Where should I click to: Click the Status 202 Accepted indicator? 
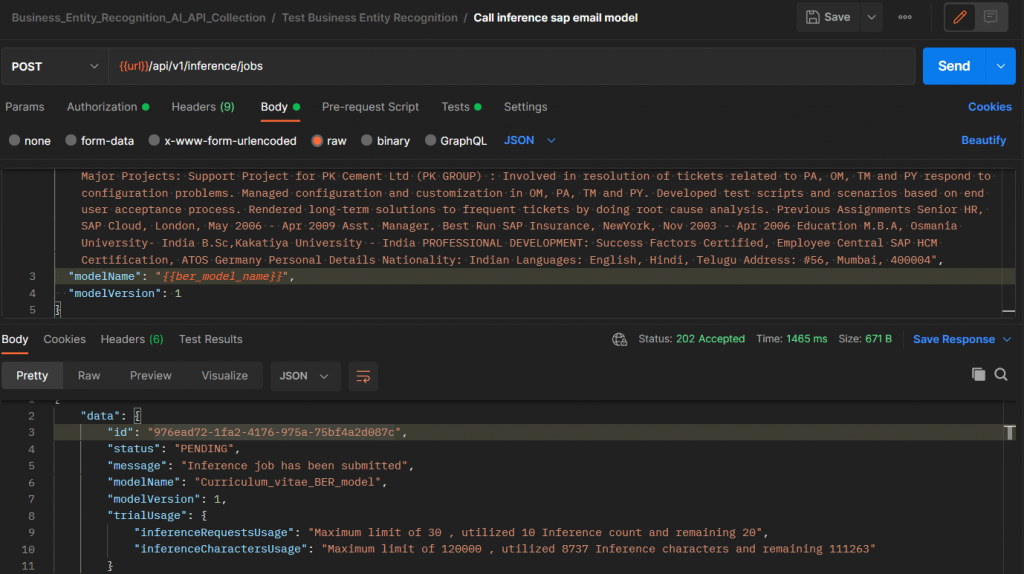[692, 339]
